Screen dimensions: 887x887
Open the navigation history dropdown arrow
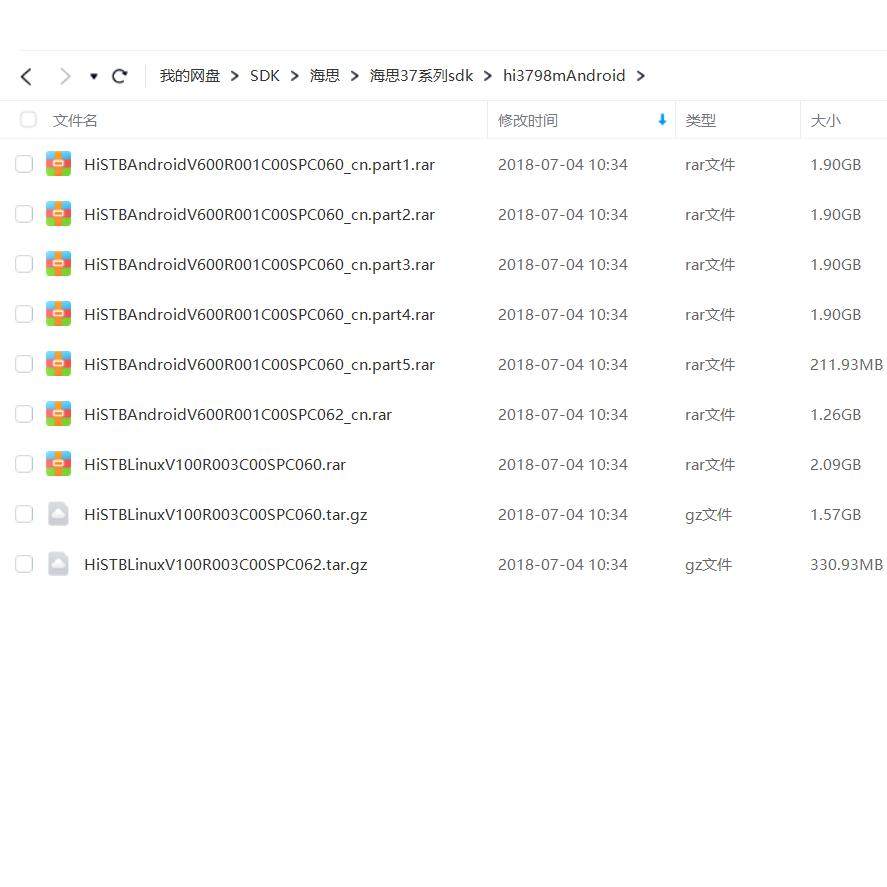coord(94,76)
